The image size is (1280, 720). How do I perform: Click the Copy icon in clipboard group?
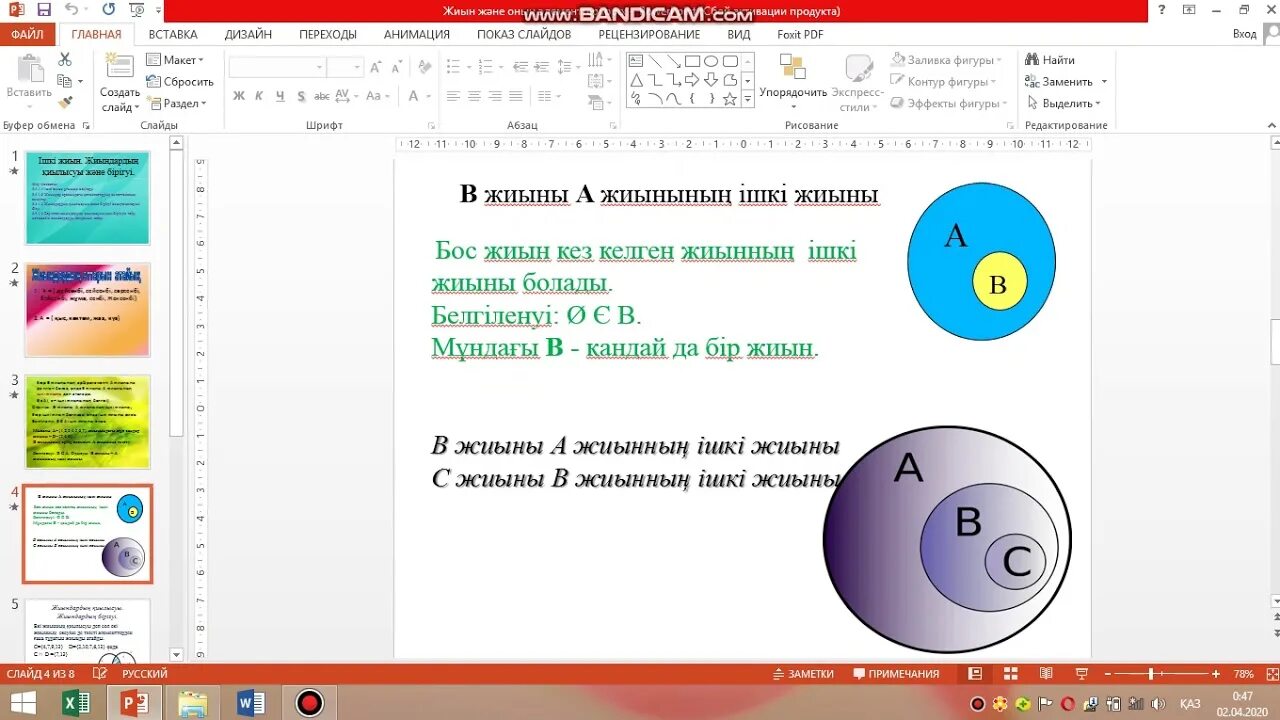[65, 81]
